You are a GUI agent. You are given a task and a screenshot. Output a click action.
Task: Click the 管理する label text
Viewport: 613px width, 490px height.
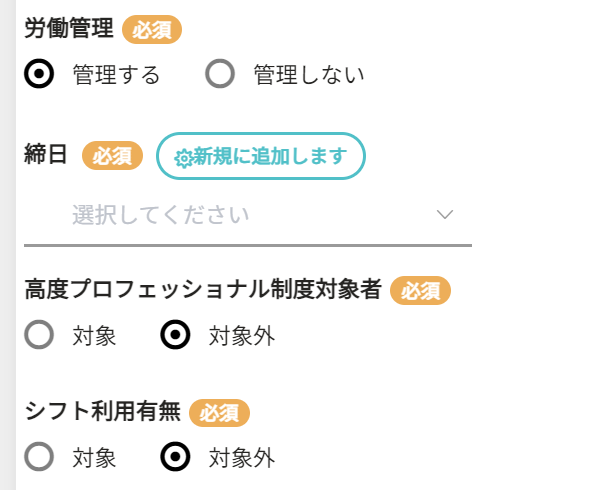(x=117, y=74)
